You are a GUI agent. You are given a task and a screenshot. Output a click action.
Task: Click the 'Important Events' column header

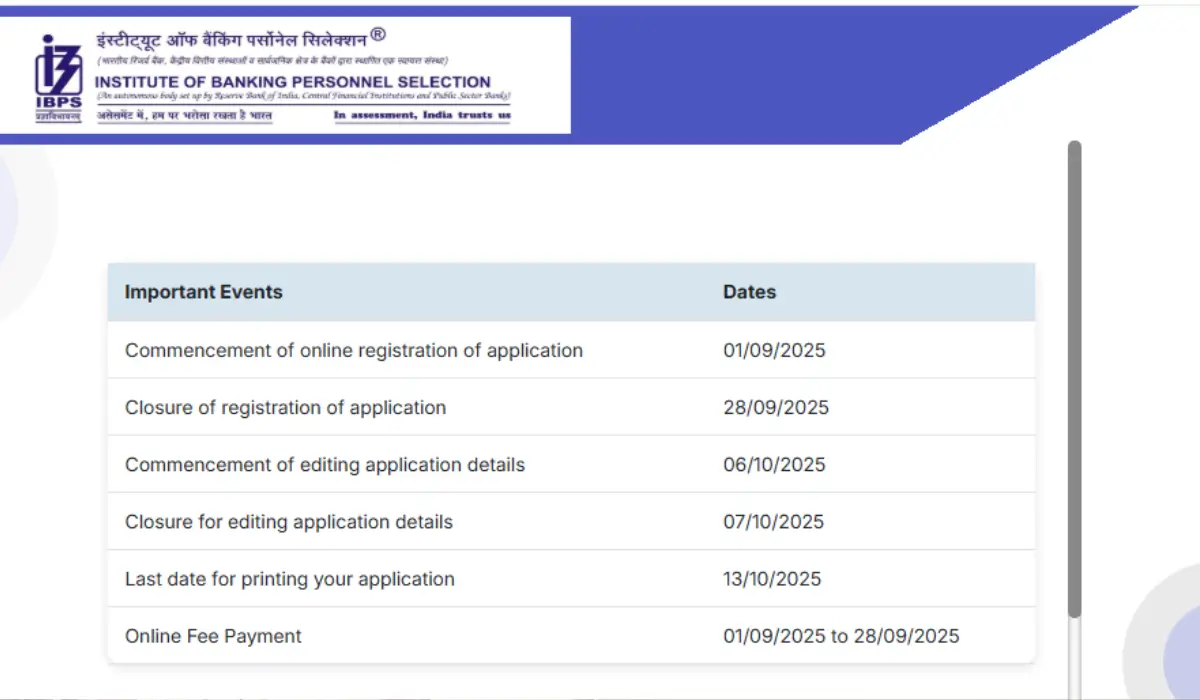203,292
